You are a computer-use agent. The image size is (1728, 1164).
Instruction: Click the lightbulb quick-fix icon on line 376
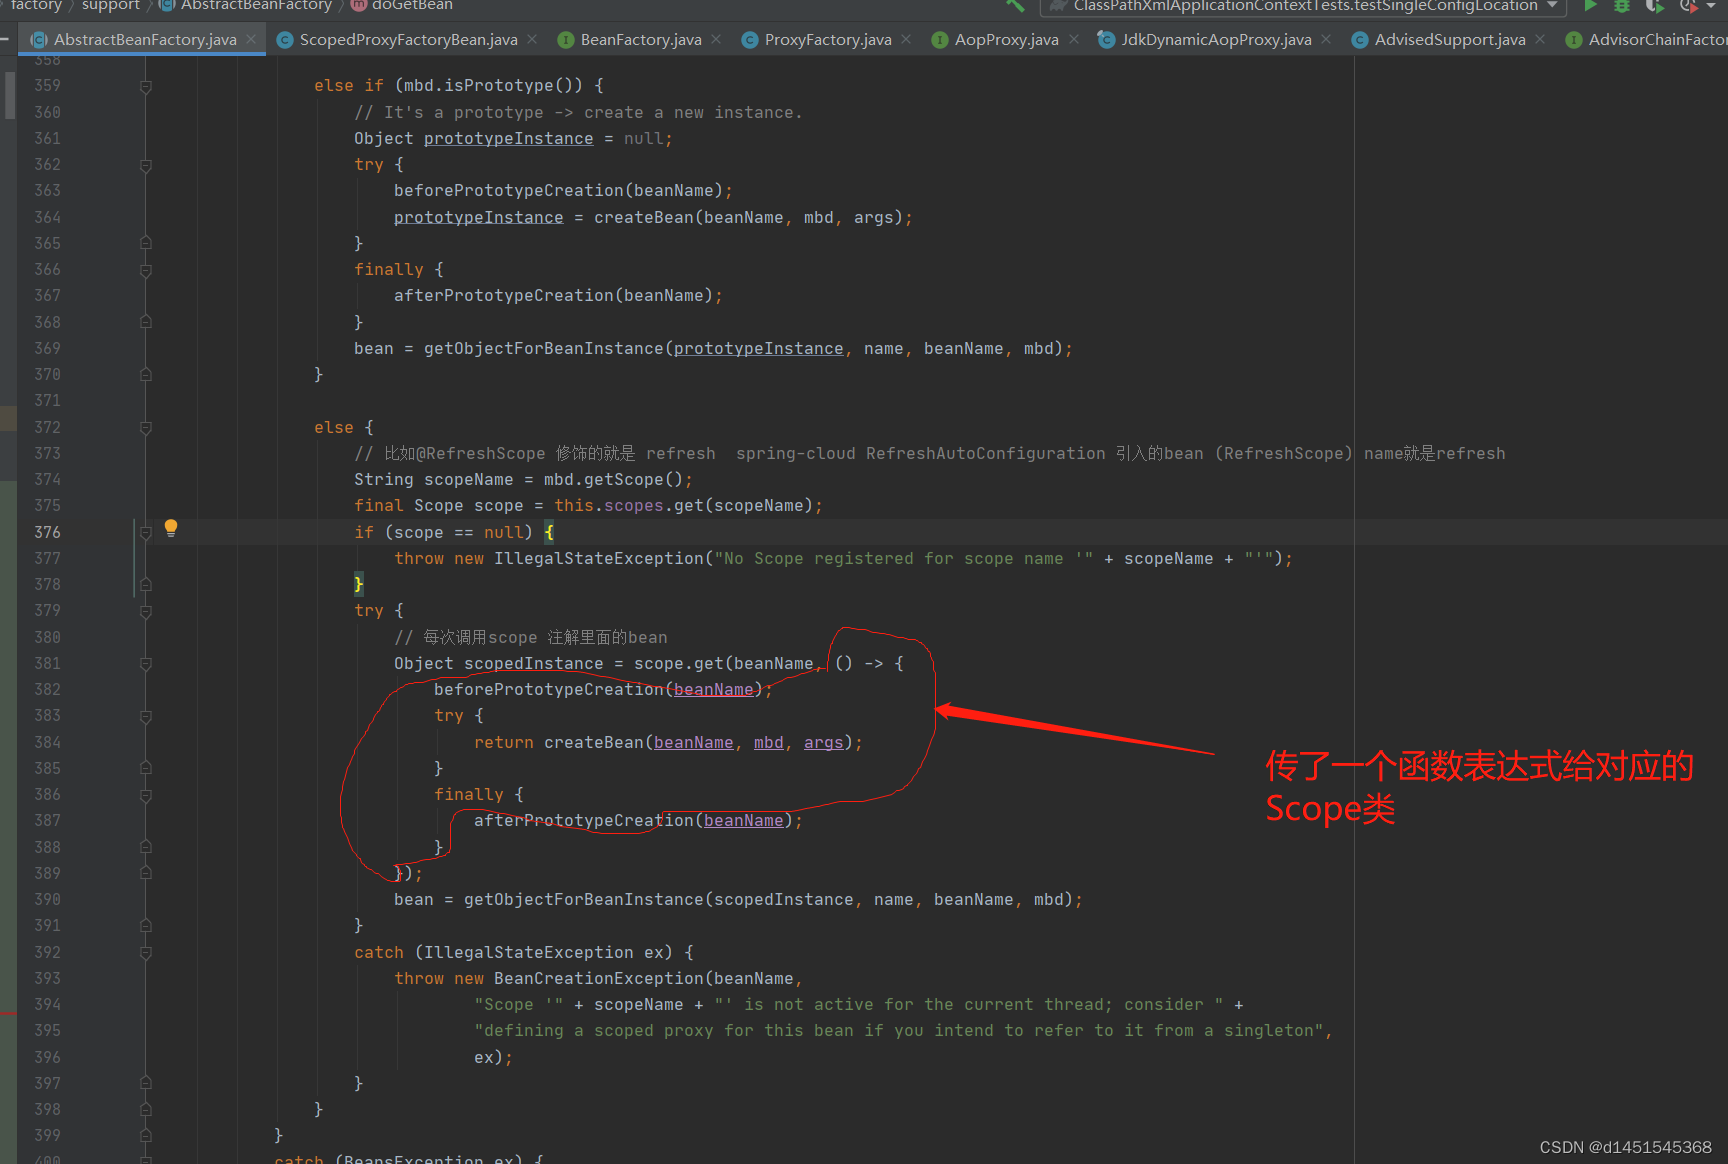(171, 528)
